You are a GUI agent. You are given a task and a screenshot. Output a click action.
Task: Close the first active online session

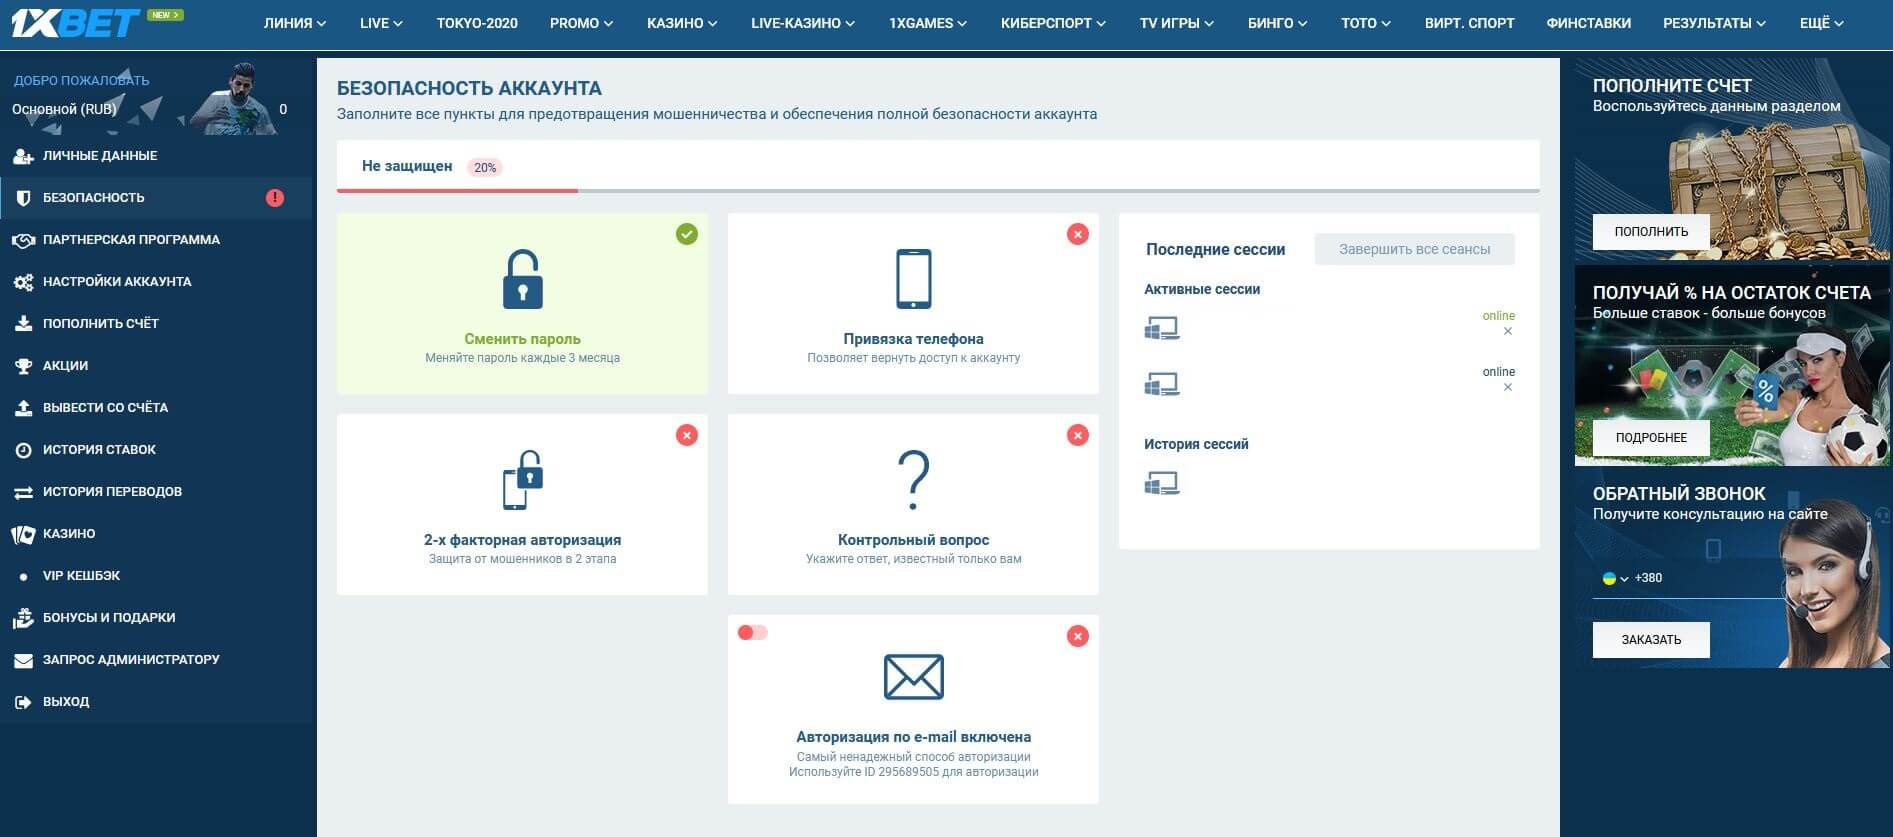pyautogui.click(x=1508, y=331)
